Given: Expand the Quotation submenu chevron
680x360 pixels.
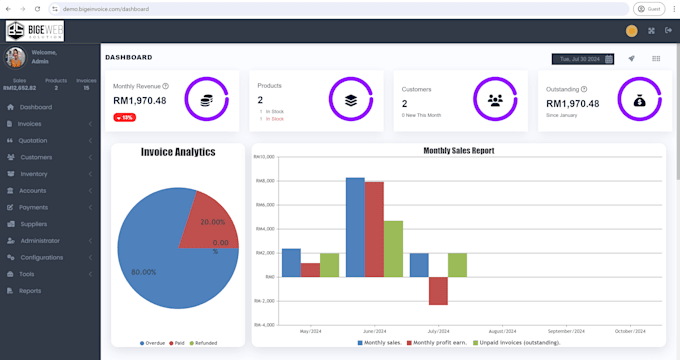Looking at the screenshot, I should coord(91,141).
